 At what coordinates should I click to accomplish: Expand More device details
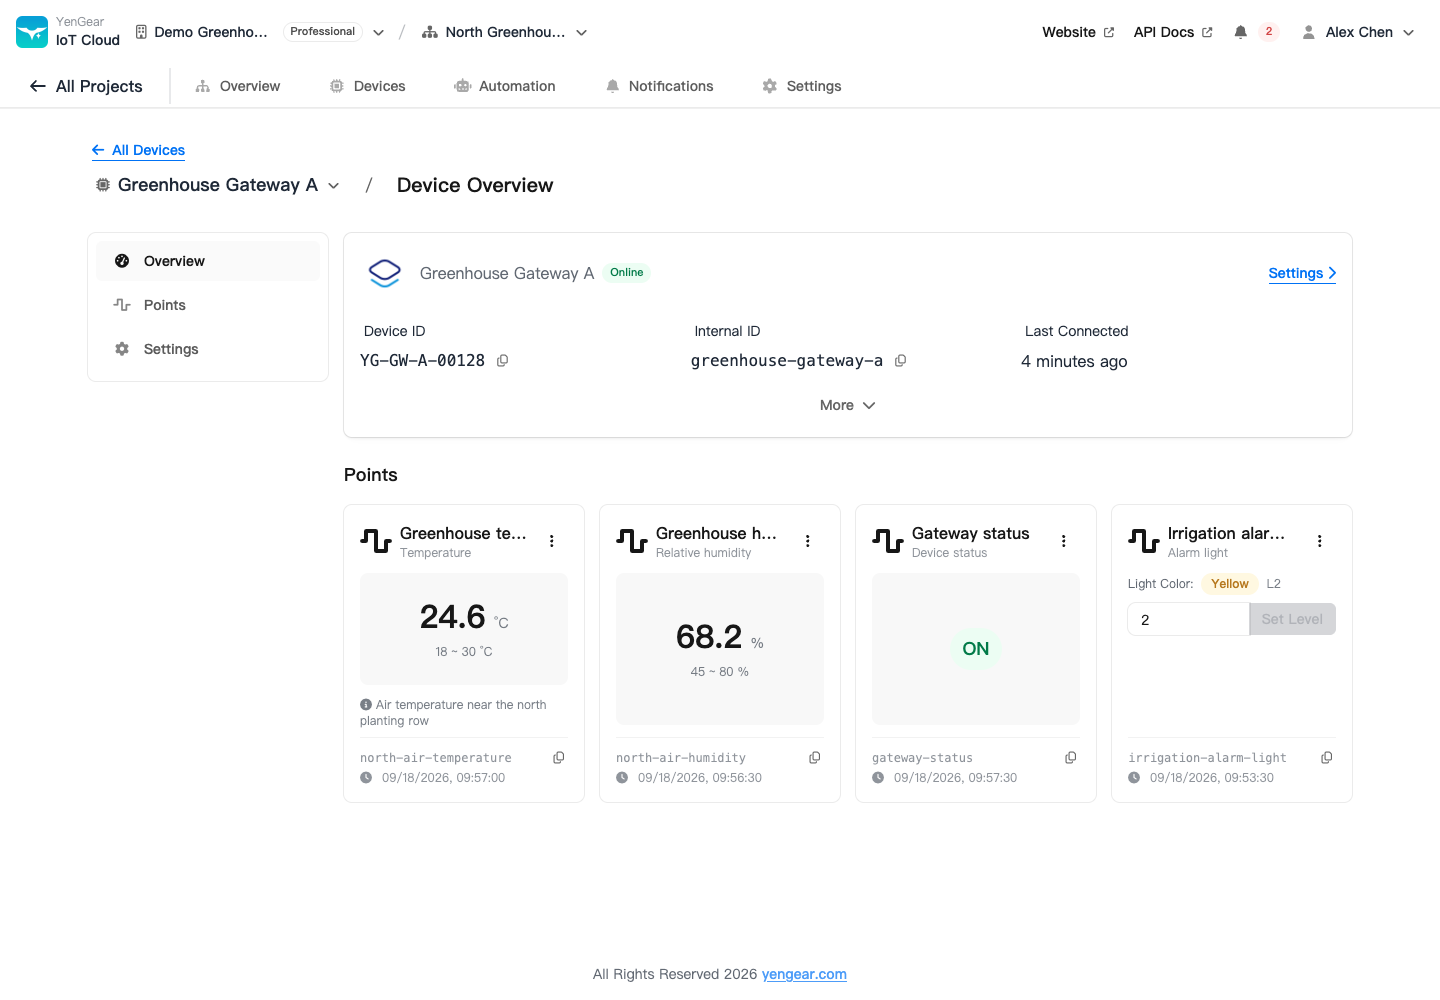pos(848,405)
